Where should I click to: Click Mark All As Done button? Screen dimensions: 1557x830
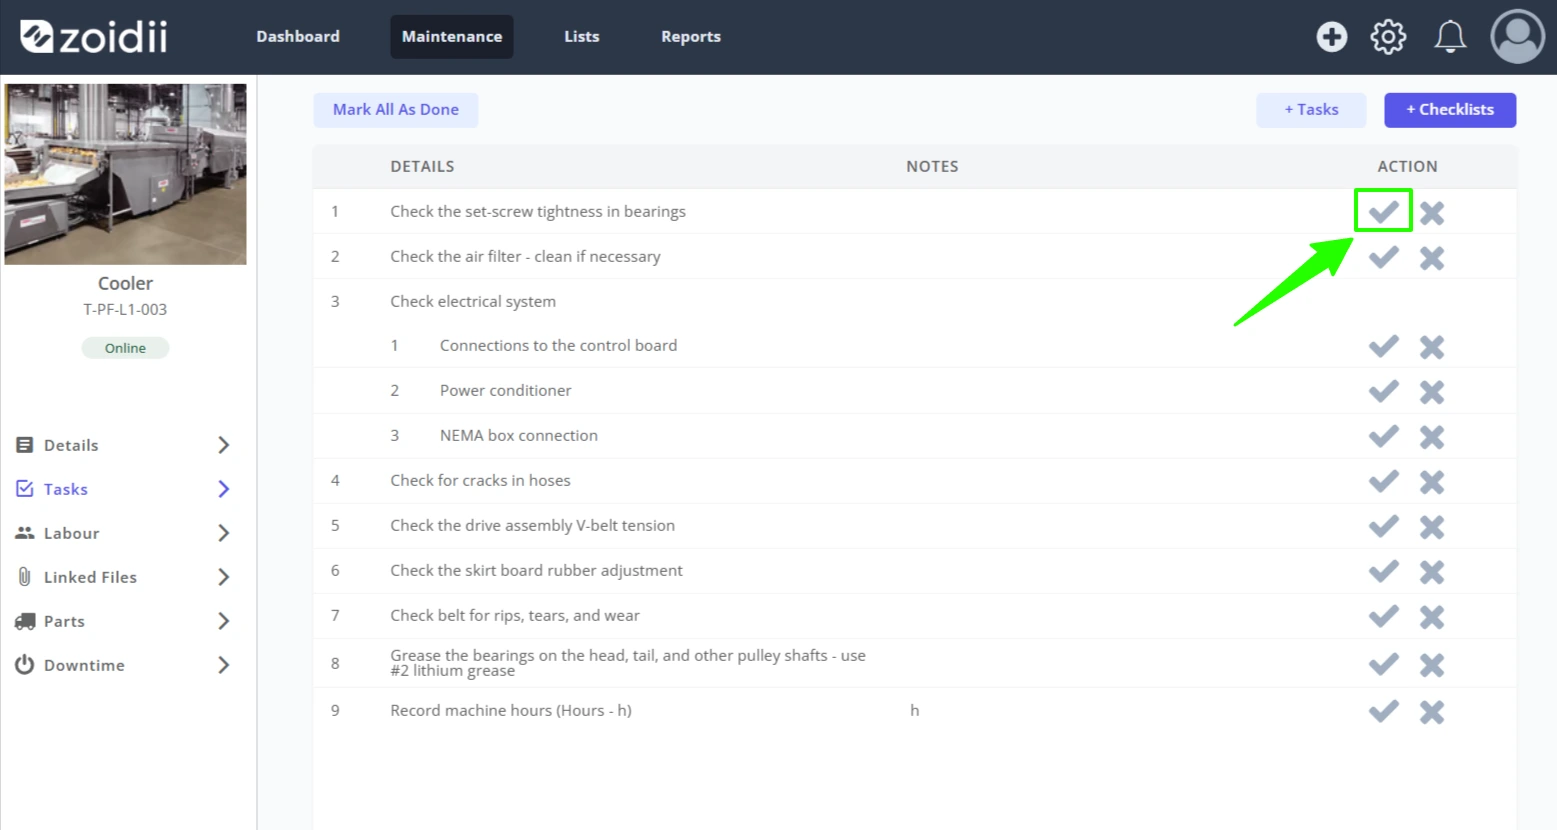click(x=396, y=110)
